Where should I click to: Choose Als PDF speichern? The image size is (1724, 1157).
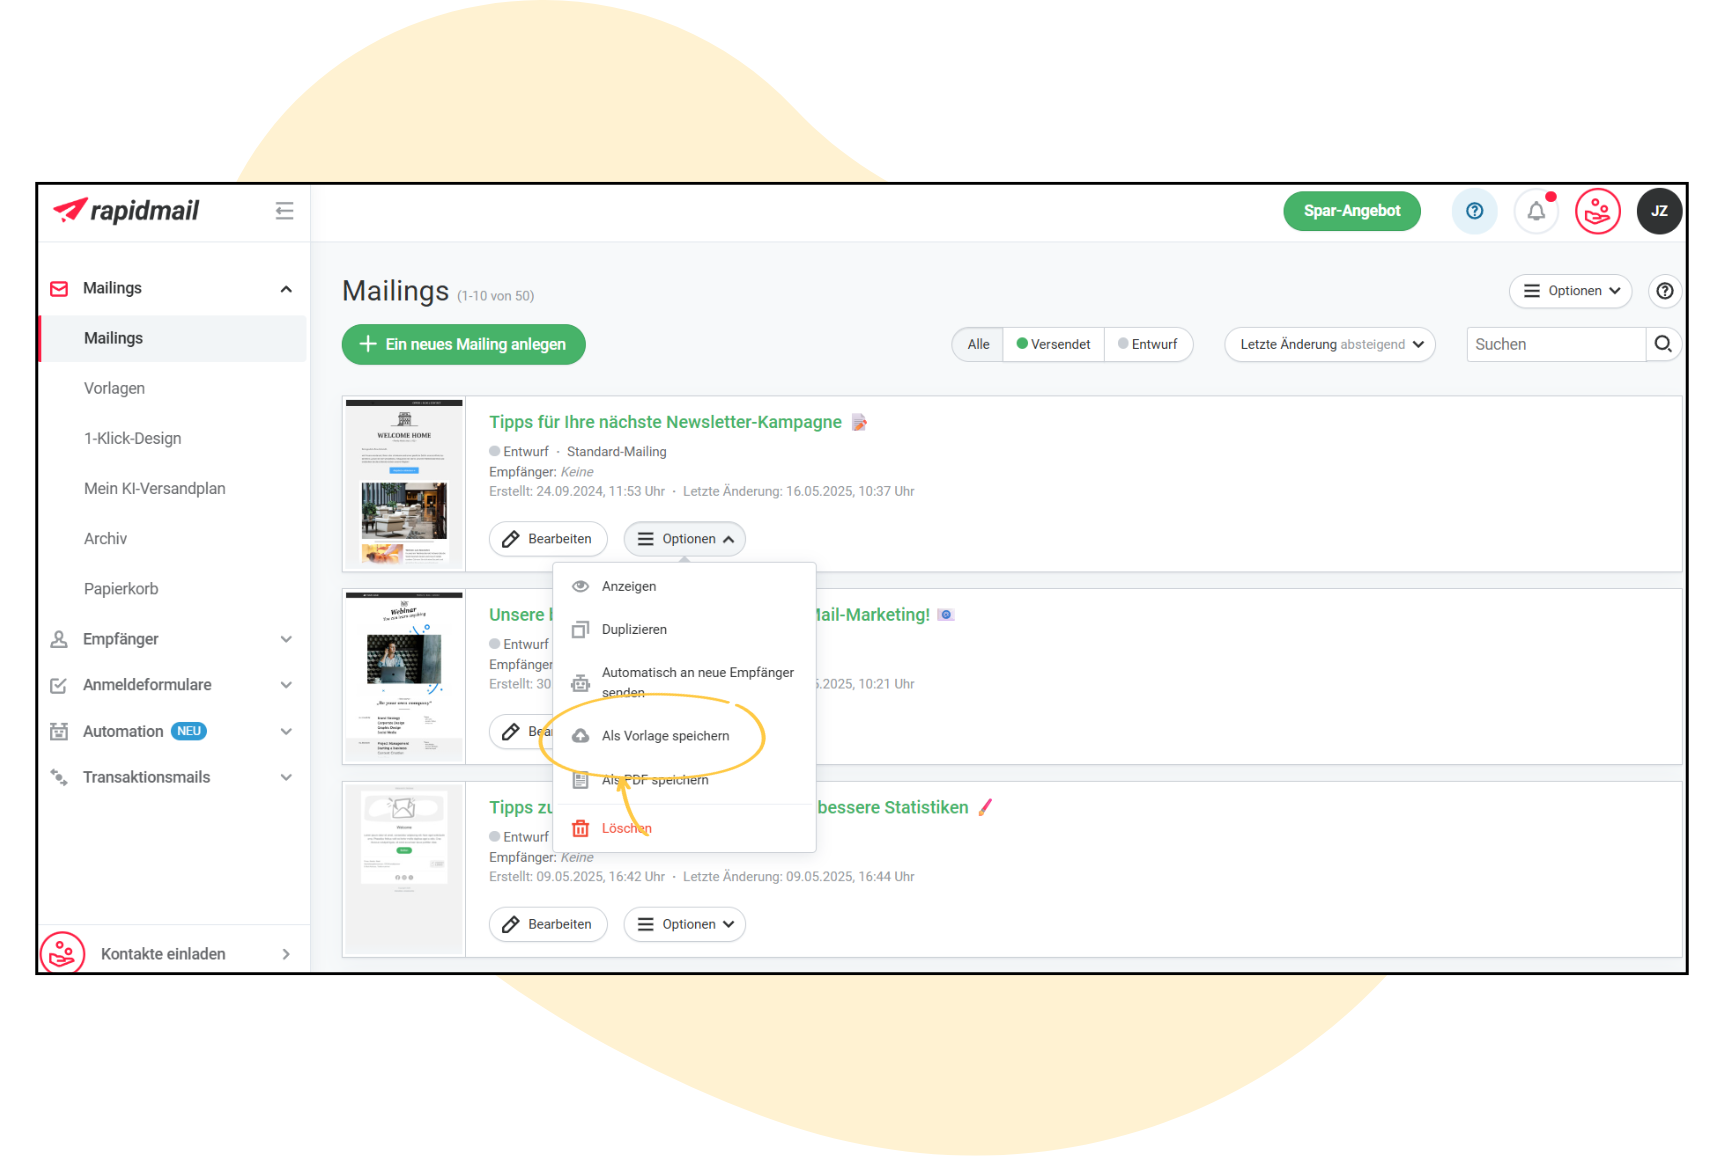[684, 780]
